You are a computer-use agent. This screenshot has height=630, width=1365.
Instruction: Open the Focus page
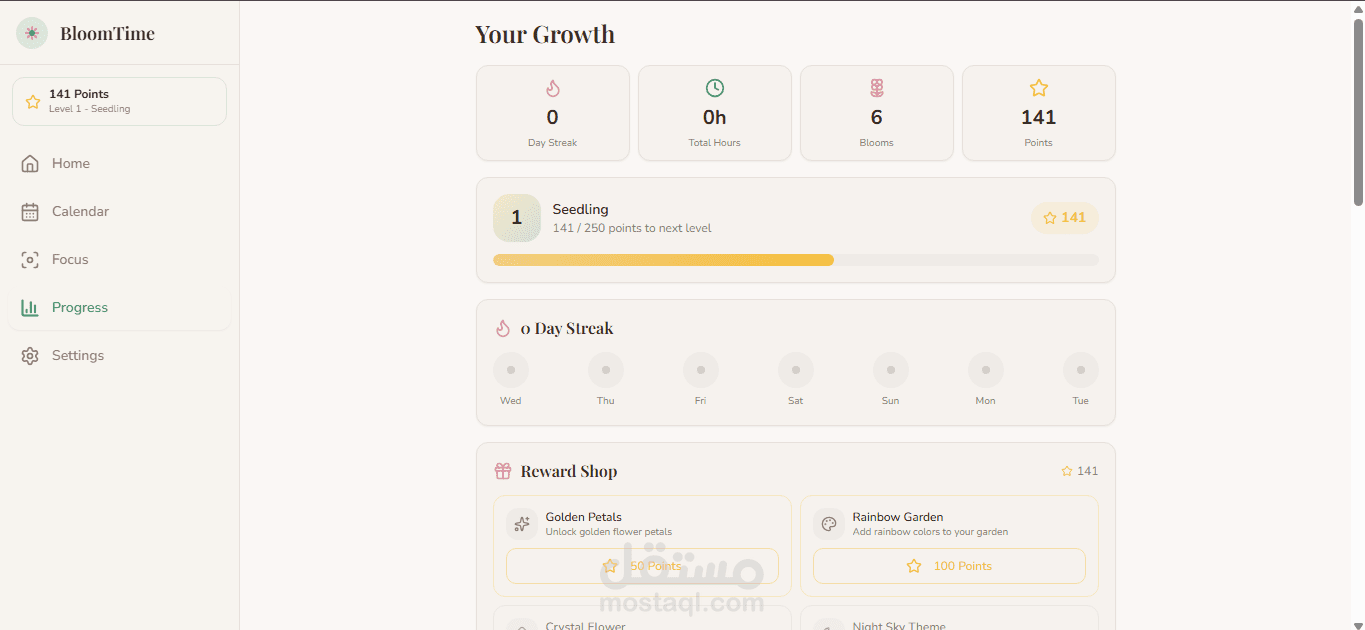pos(70,260)
